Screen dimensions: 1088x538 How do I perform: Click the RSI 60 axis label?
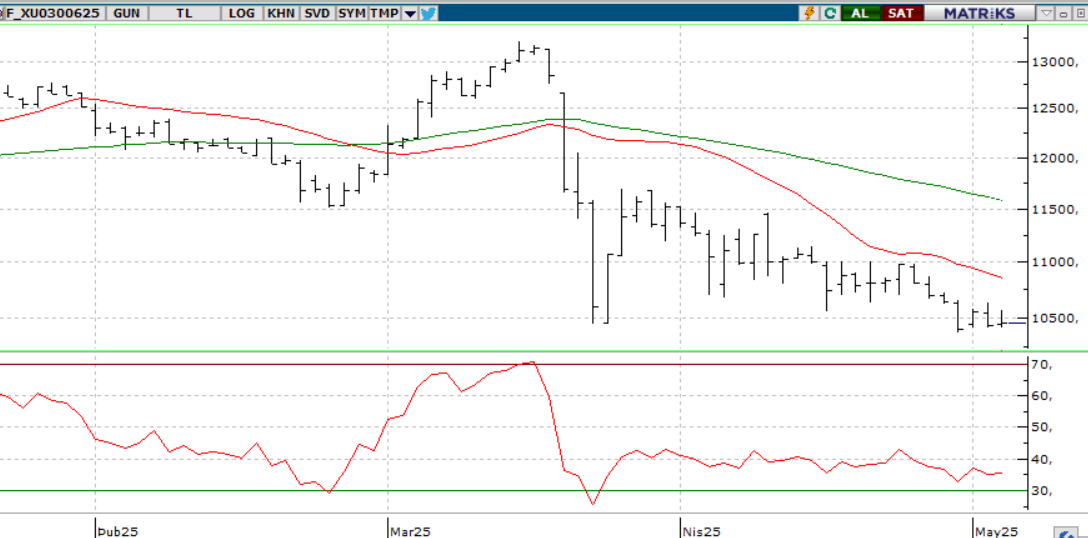[x=1042, y=396]
